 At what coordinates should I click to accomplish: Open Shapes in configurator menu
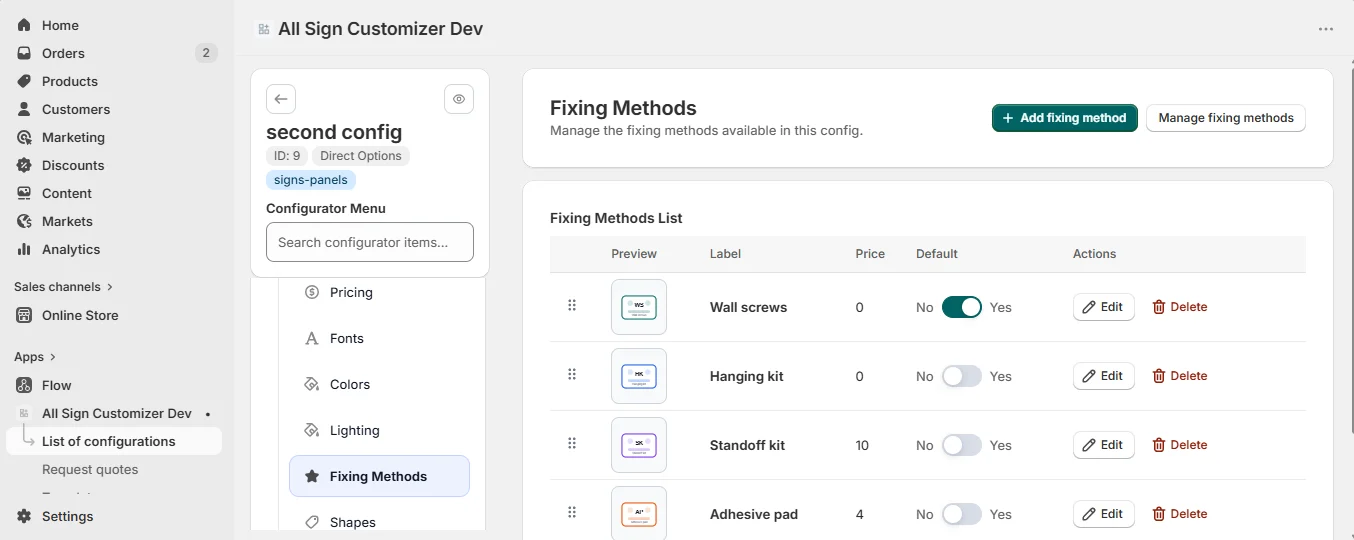pyautogui.click(x=379, y=522)
